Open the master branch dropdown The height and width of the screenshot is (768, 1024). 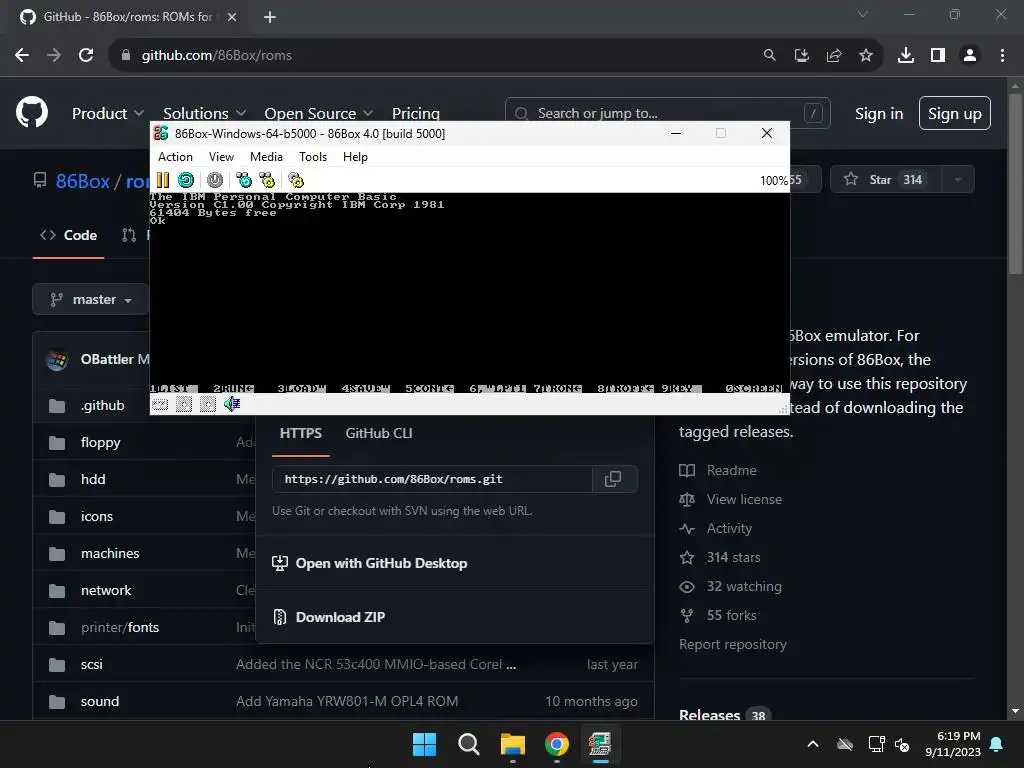(91, 299)
